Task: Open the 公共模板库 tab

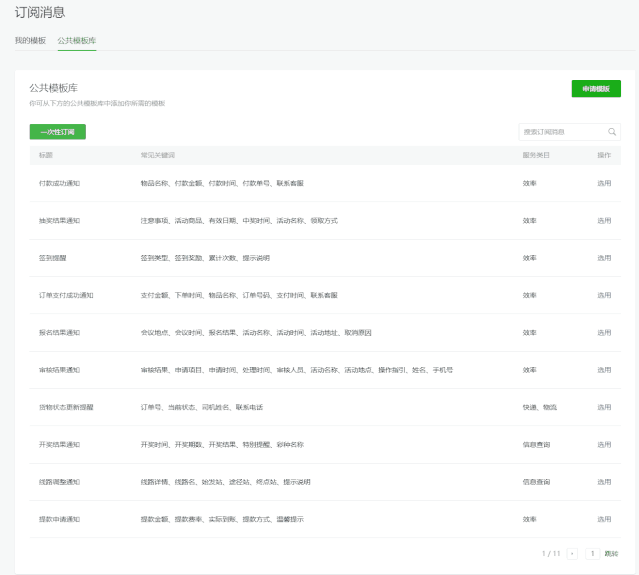Action: (77, 40)
